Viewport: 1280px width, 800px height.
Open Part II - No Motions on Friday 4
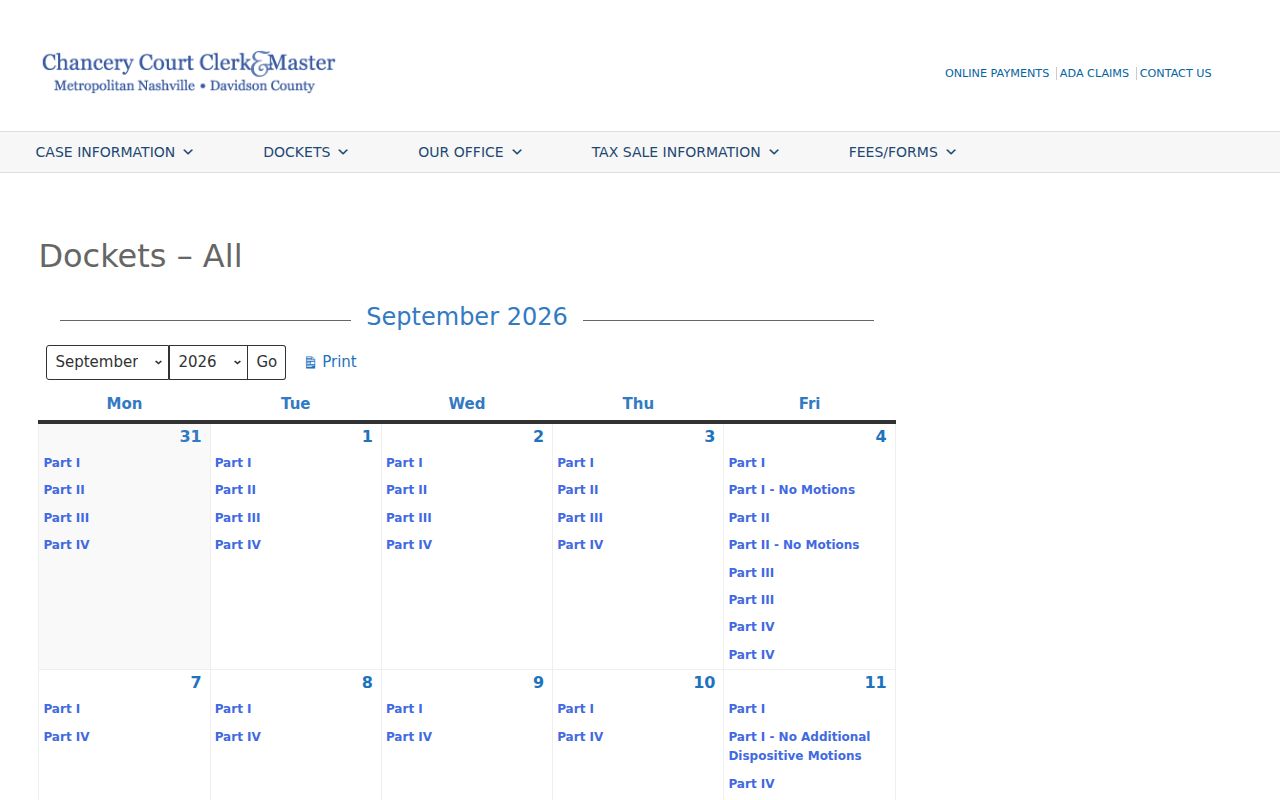[794, 545]
